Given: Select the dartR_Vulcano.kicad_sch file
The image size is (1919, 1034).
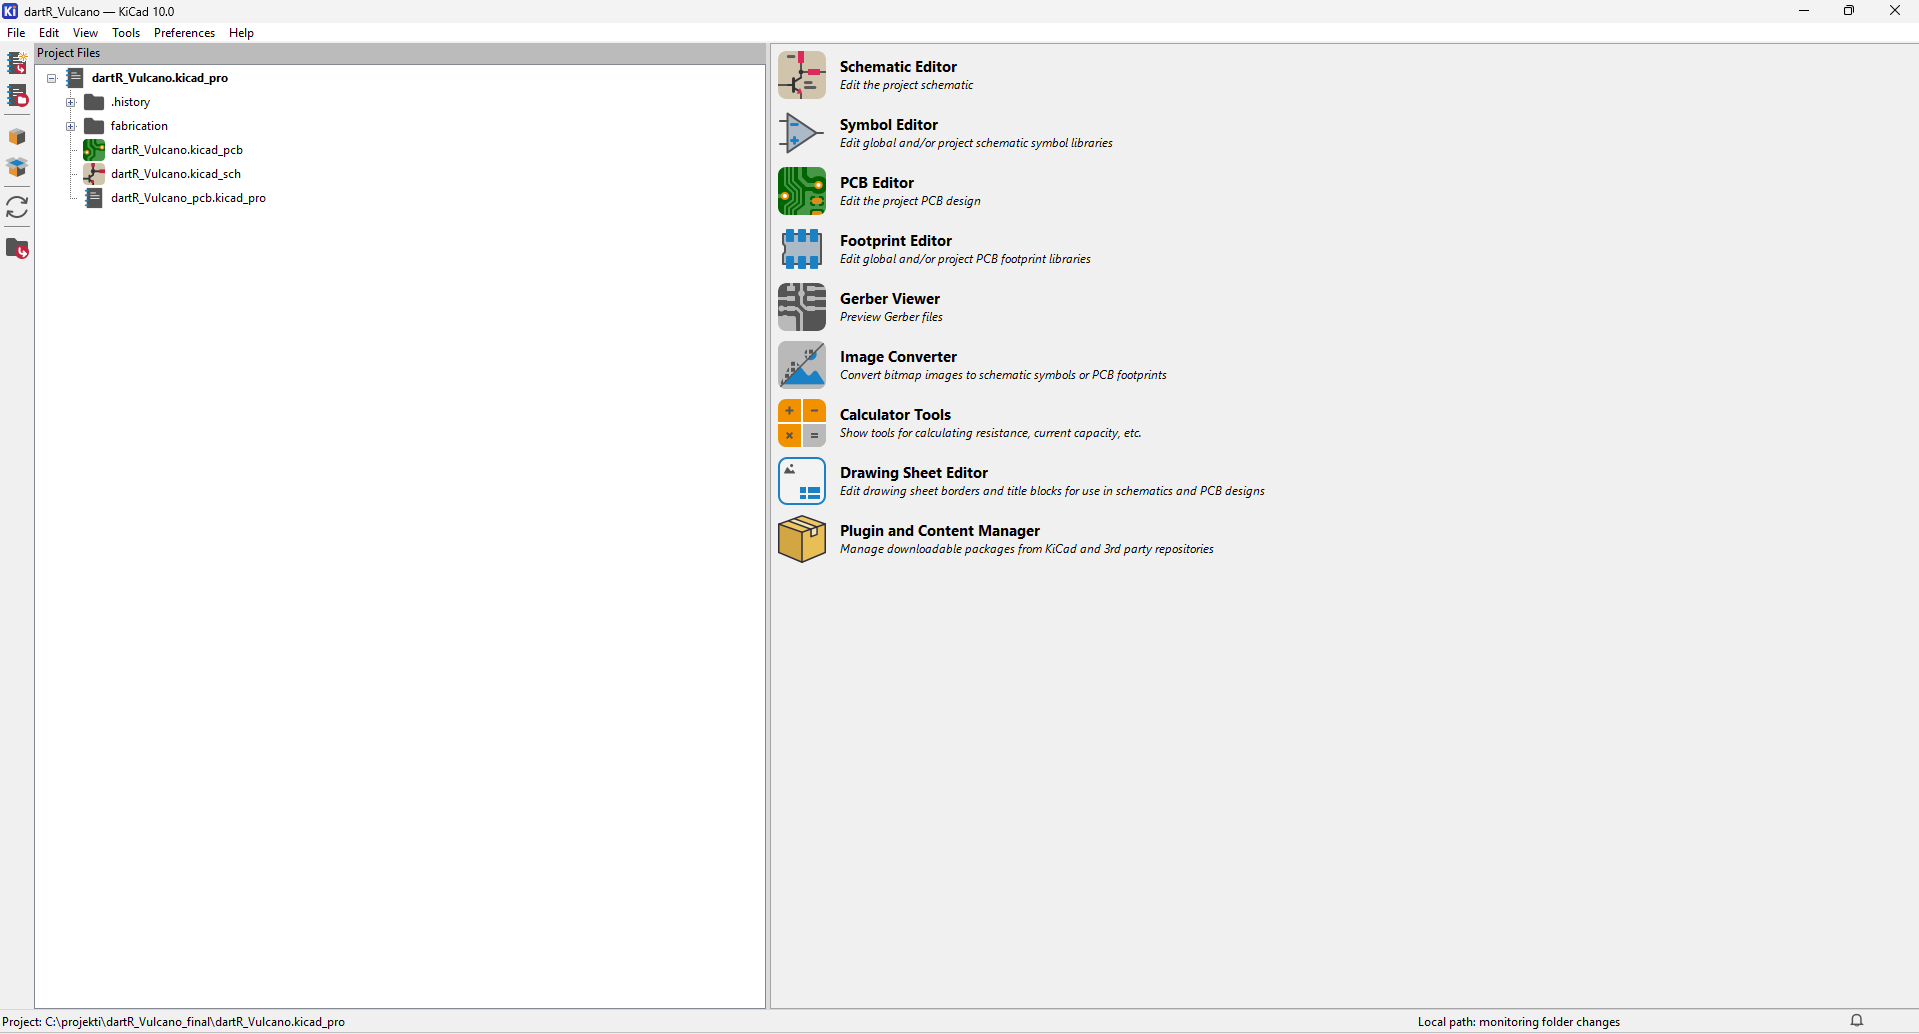Looking at the screenshot, I should [176, 174].
